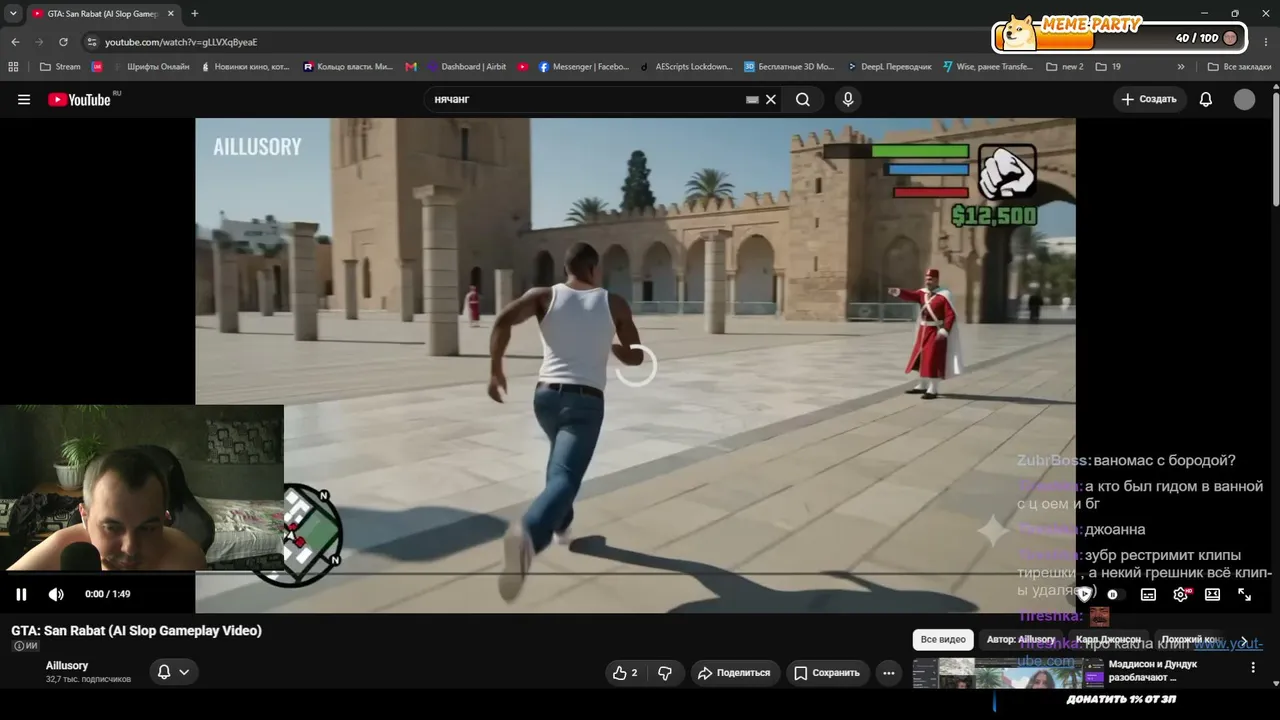This screenshot has width=1280, height=720.
Task: Open the AEScripts Lockdown bookmark
Action: coord(686,67)
